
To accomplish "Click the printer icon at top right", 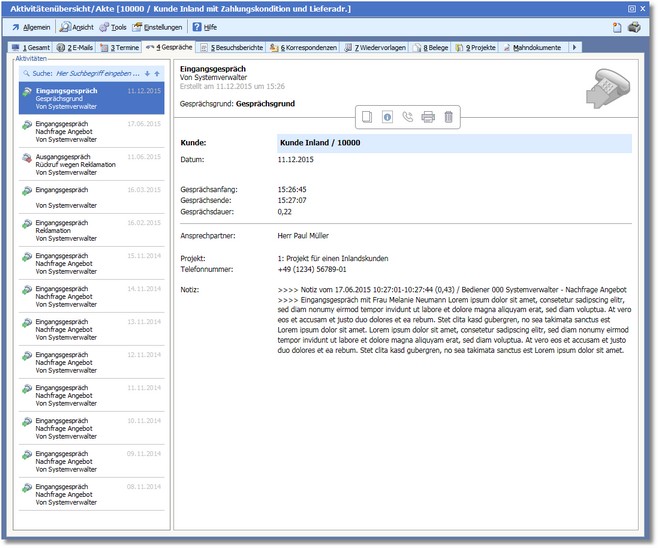I will 635,27.
